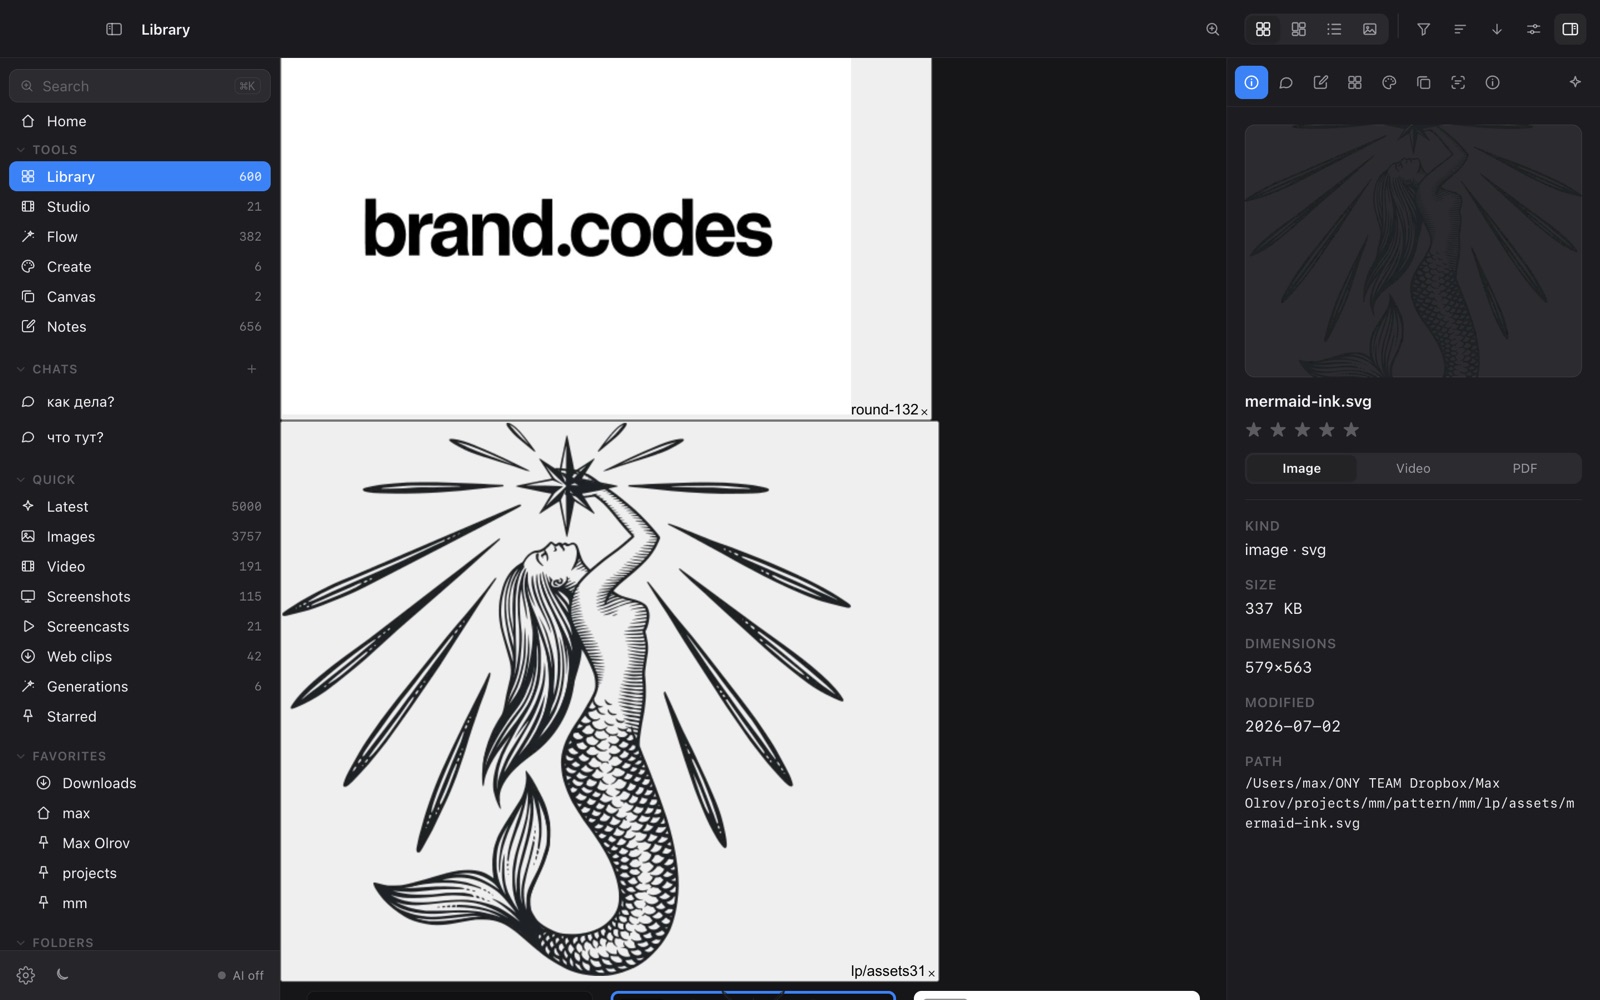Open Notes tool

[140, 326]
